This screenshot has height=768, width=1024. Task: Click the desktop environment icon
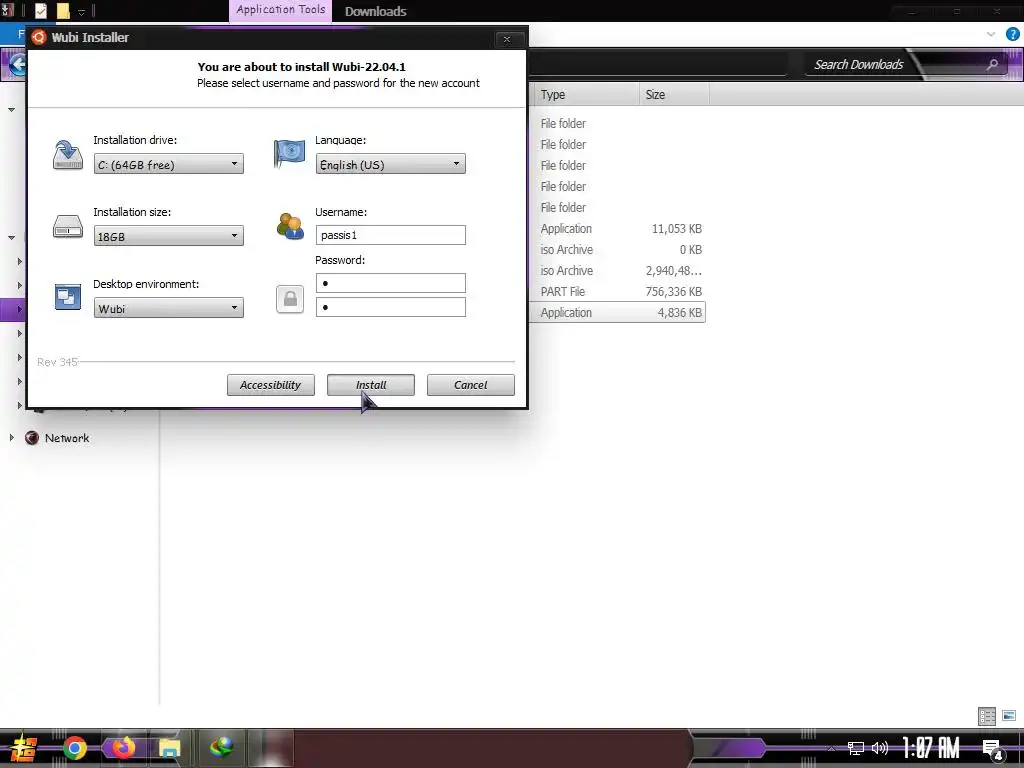[68, 297]
